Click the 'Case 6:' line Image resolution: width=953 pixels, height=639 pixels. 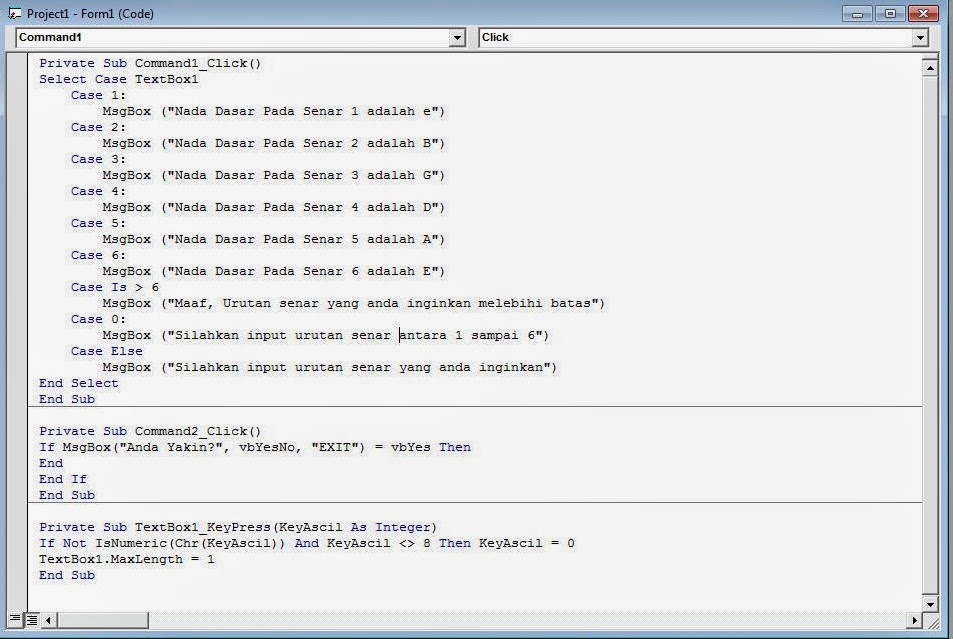98,255
